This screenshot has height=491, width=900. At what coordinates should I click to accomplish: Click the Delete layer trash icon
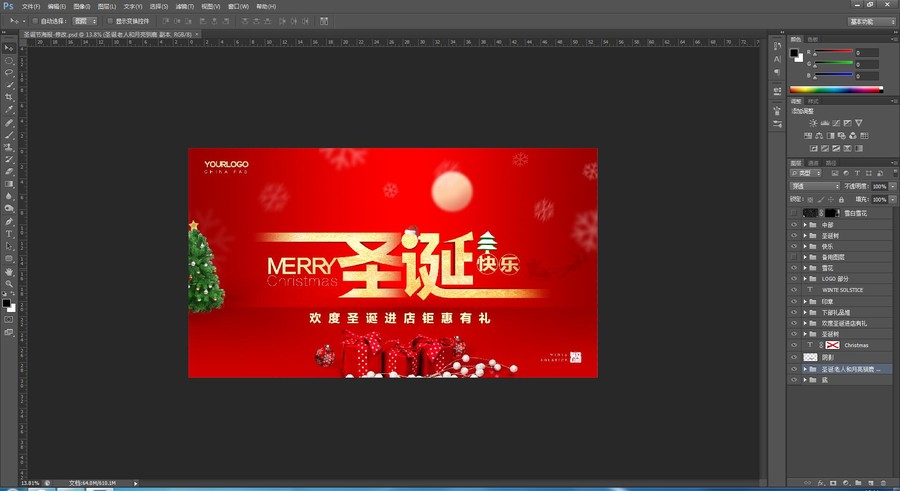(883, 484)
